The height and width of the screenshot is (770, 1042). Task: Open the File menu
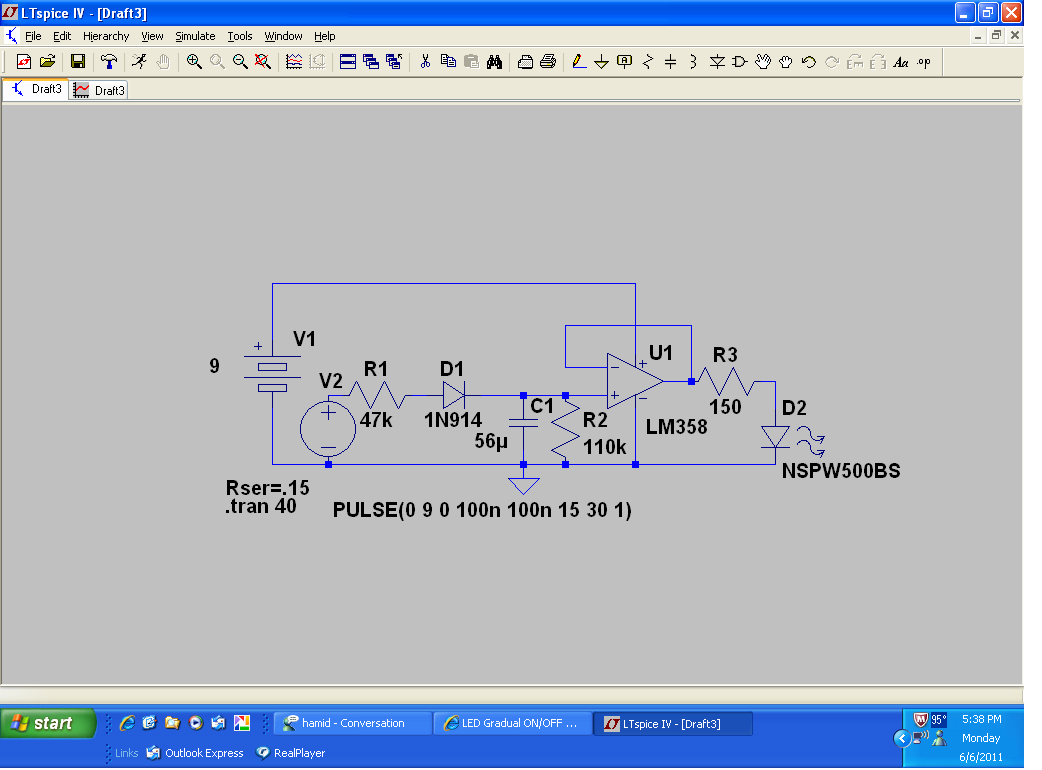(x=33, y=36)
